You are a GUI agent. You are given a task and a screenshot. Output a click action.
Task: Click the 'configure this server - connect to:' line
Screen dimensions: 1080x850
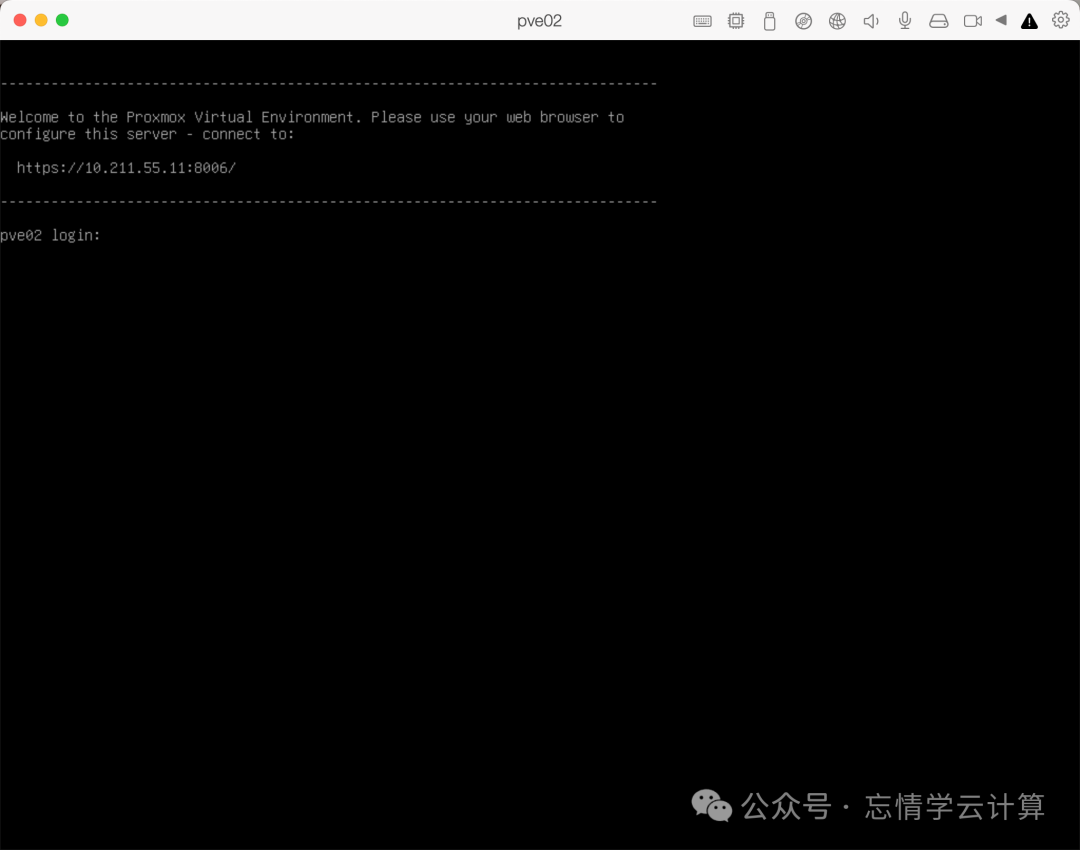[147, 134]
